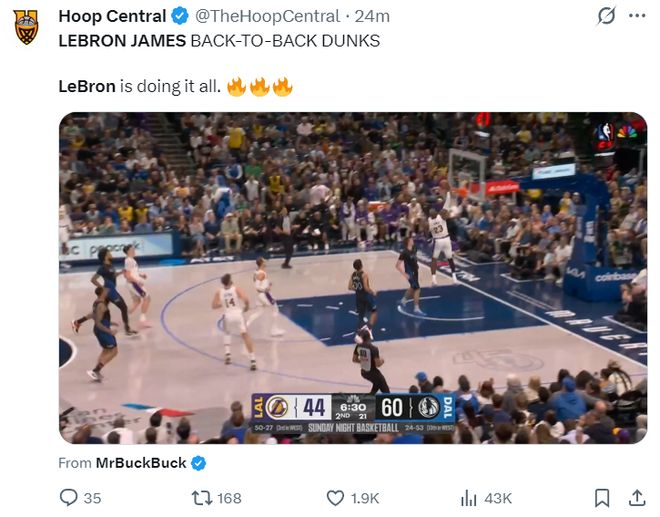Open the MrBuckBuck source profile link
This screenshot has width=660, height=517.
click(x=141, y=463)
